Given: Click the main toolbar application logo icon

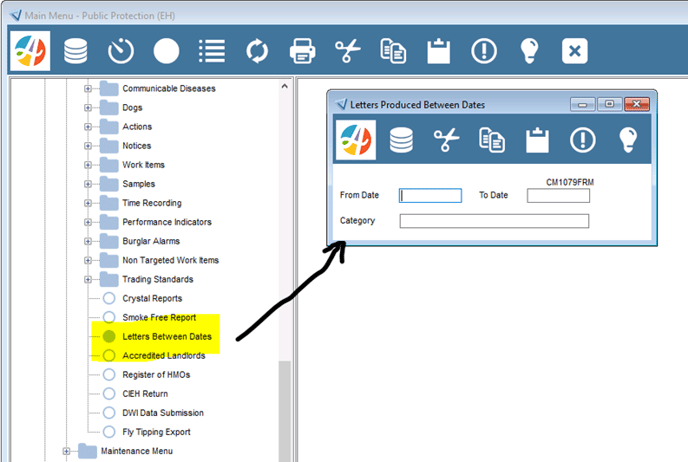Looking at the screenshot, I should (30, 51).
